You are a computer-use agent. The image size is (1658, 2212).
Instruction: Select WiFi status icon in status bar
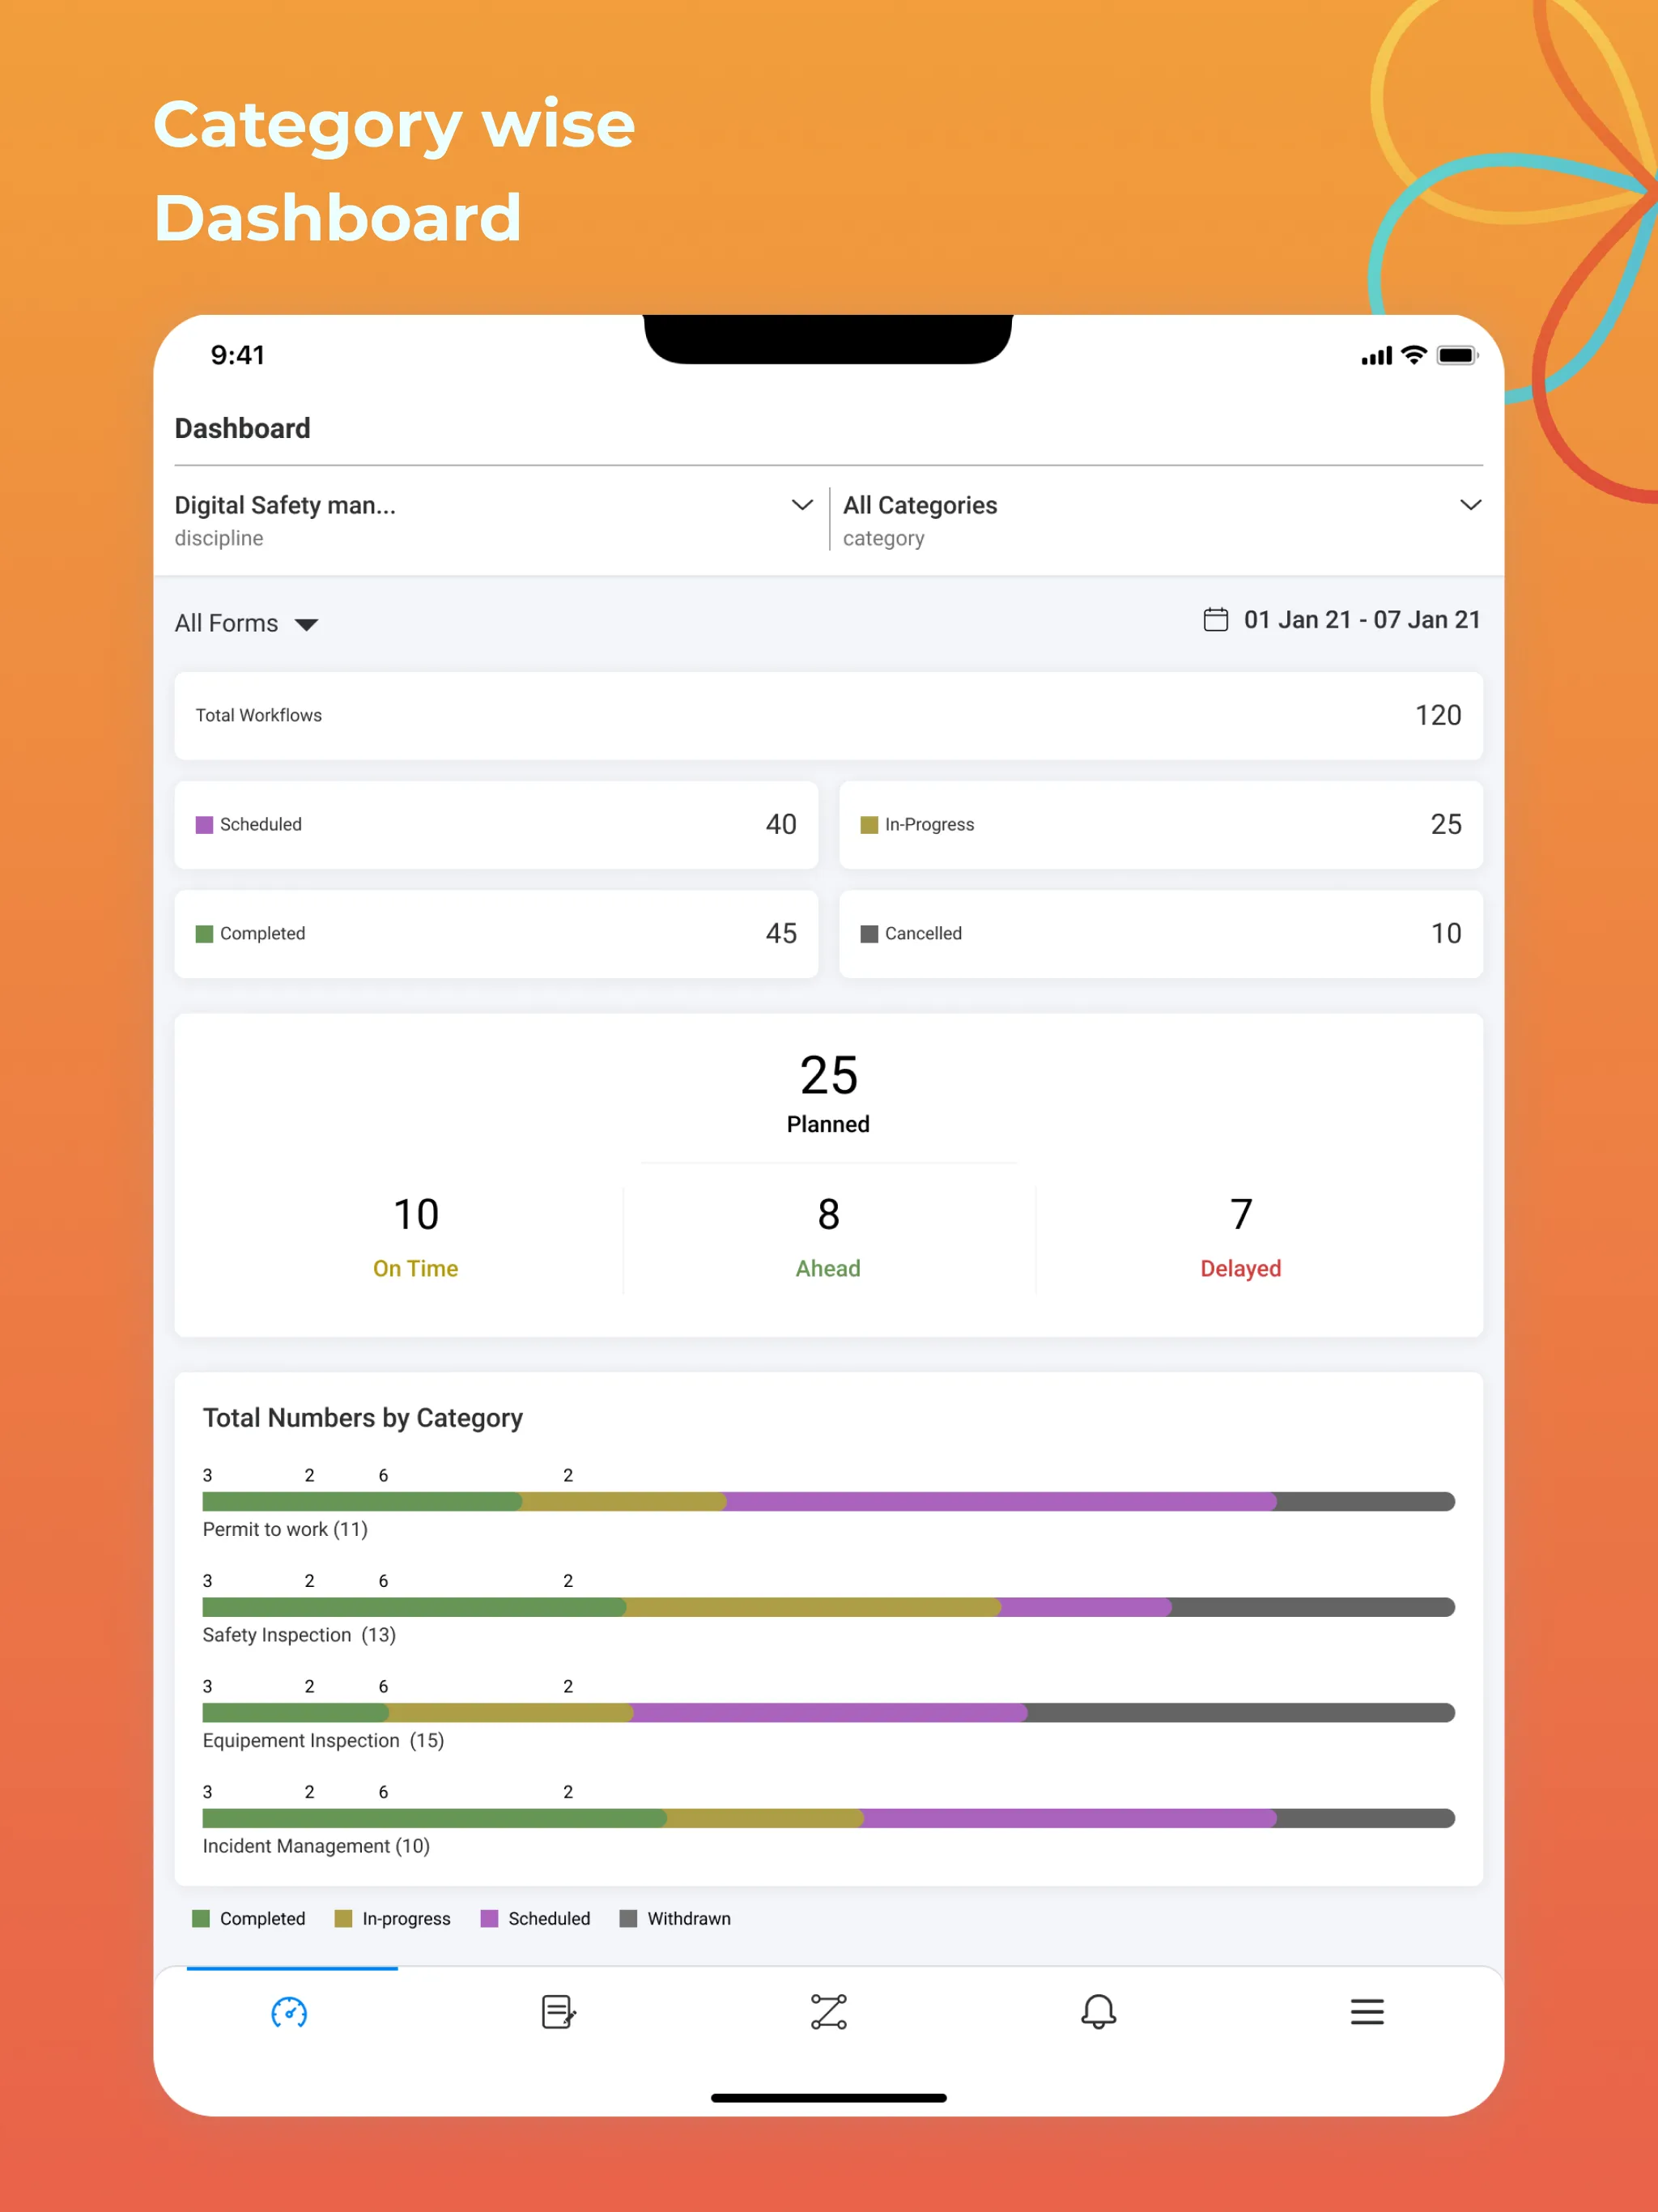(x=1405, y=355)
